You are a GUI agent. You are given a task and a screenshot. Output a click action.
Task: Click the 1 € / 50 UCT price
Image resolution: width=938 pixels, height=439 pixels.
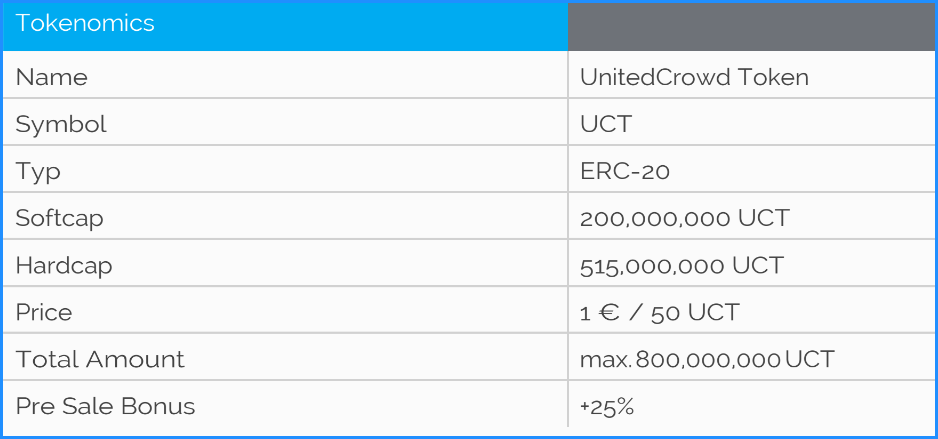click(659, 313)
